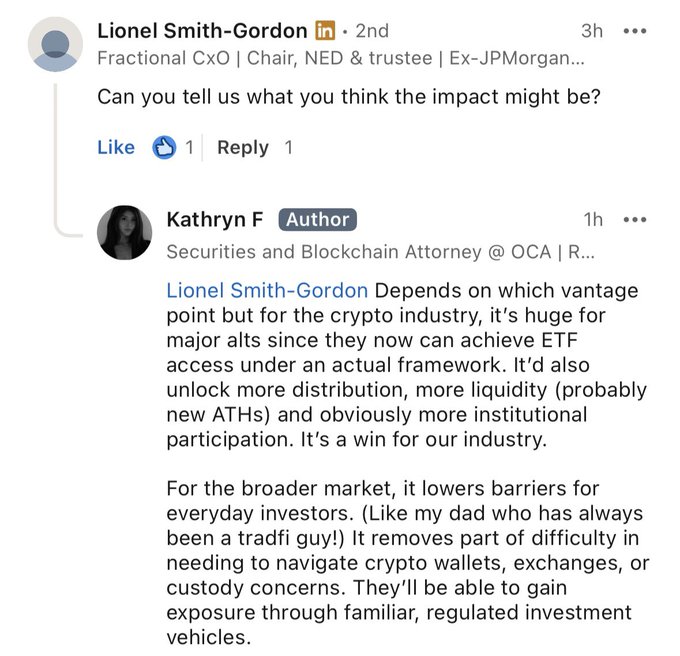Click the blue thumbs-up reaction icon
The image size is (680, 656).
(x=164, y=148)
